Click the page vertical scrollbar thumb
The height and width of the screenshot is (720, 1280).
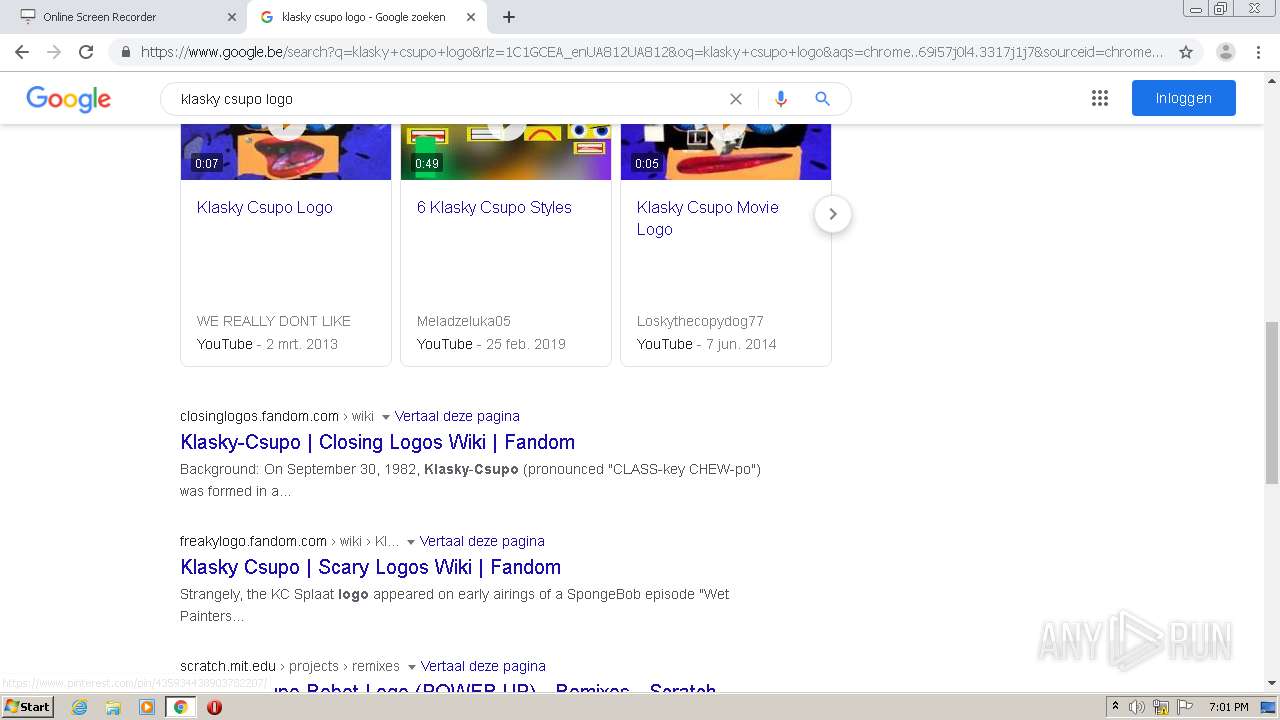coord(1272,402)
